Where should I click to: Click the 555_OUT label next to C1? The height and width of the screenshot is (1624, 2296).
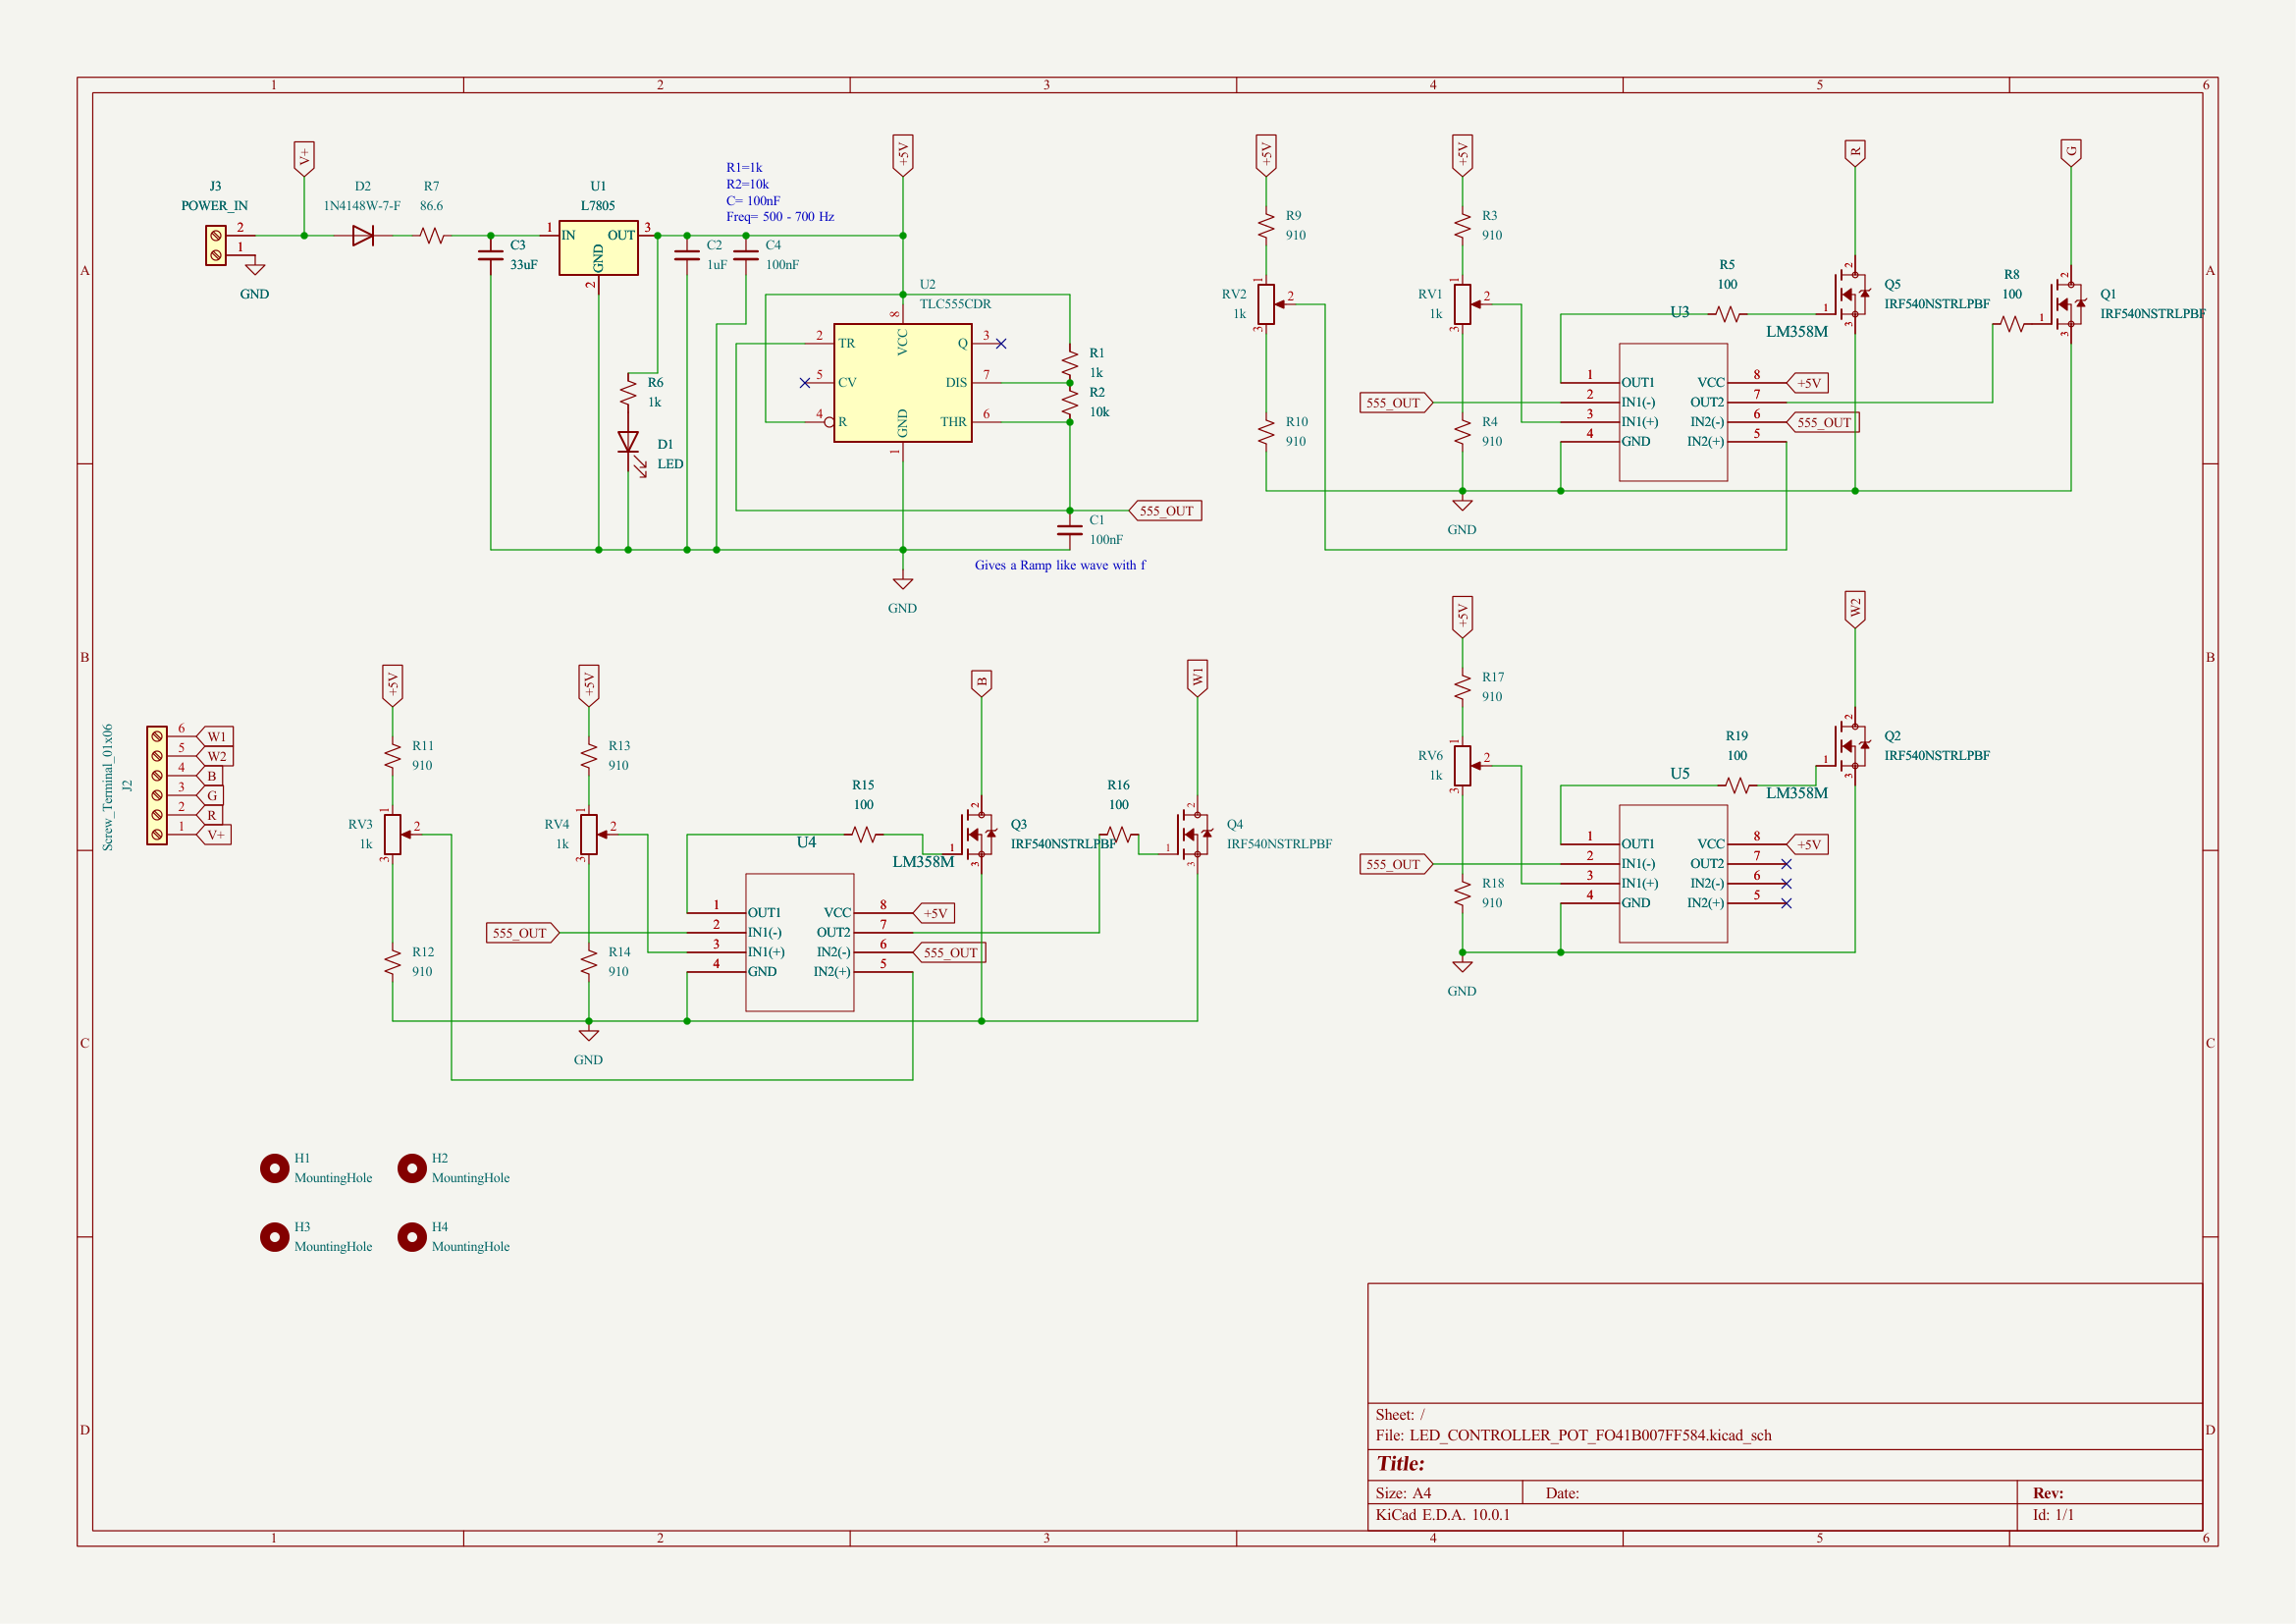pyautogui.click(x=1165, y=511)
